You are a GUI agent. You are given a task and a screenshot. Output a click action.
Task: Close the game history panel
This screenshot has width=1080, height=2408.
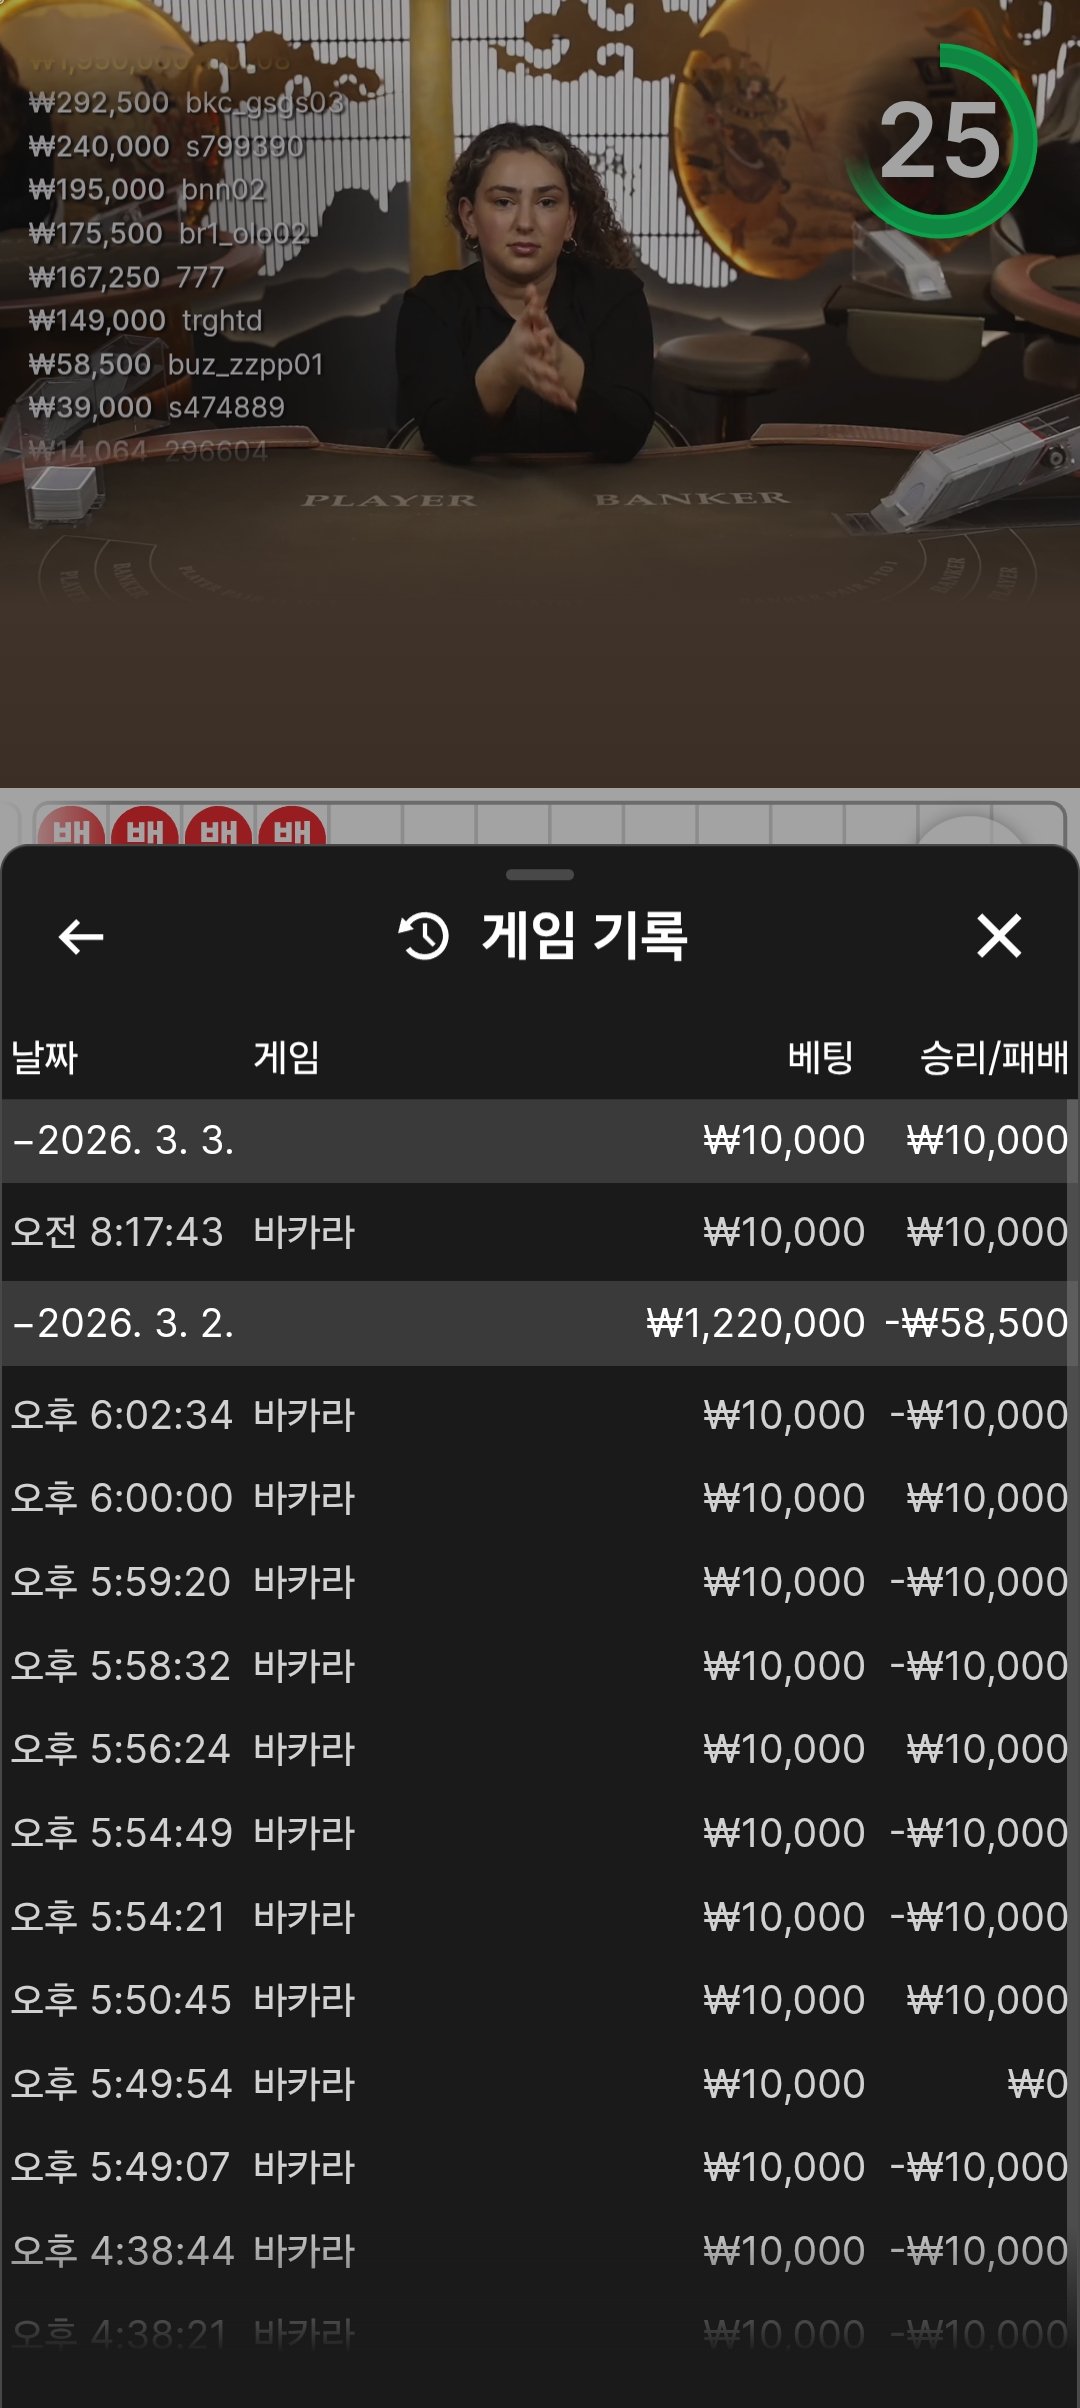(998, 937)
